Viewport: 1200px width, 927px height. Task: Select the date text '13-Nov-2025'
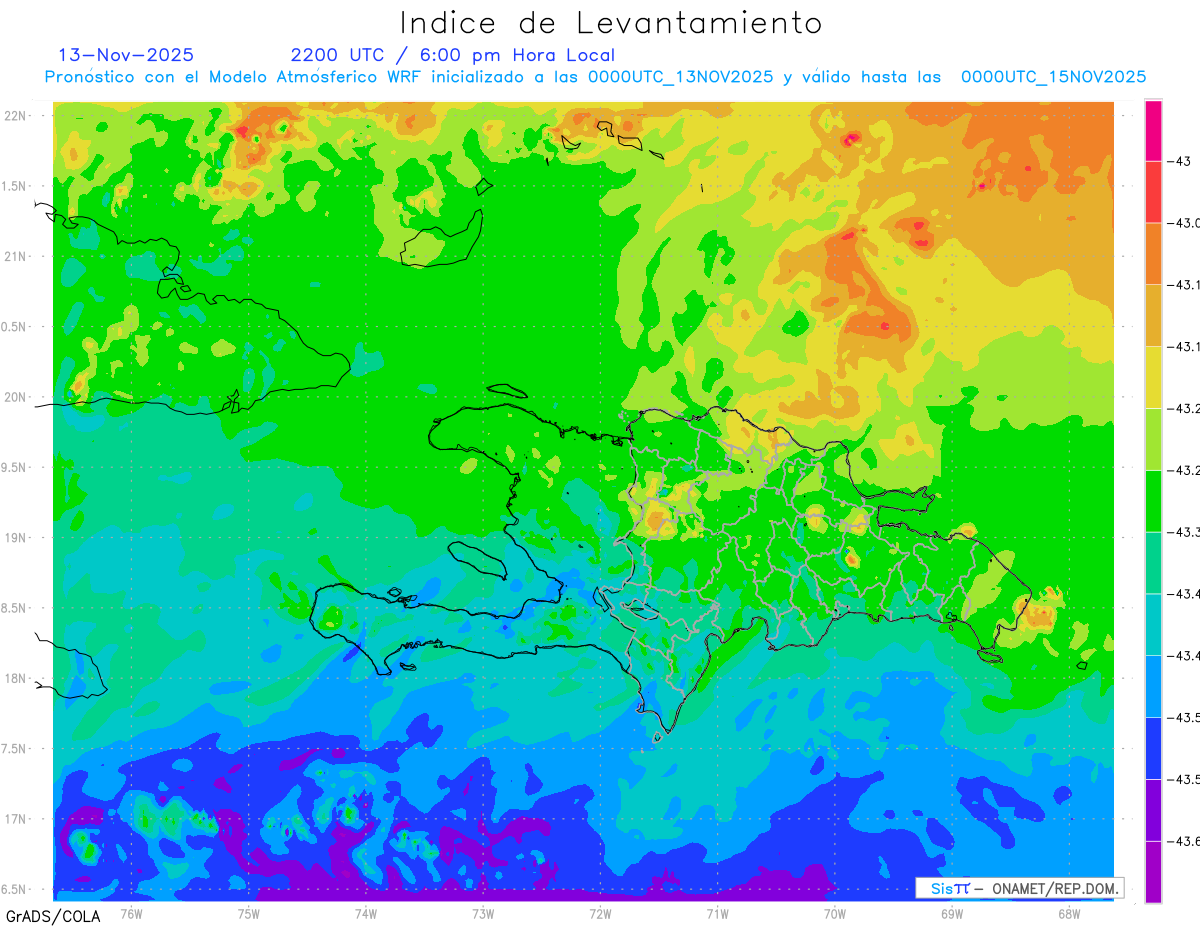[x=126, y=55]
